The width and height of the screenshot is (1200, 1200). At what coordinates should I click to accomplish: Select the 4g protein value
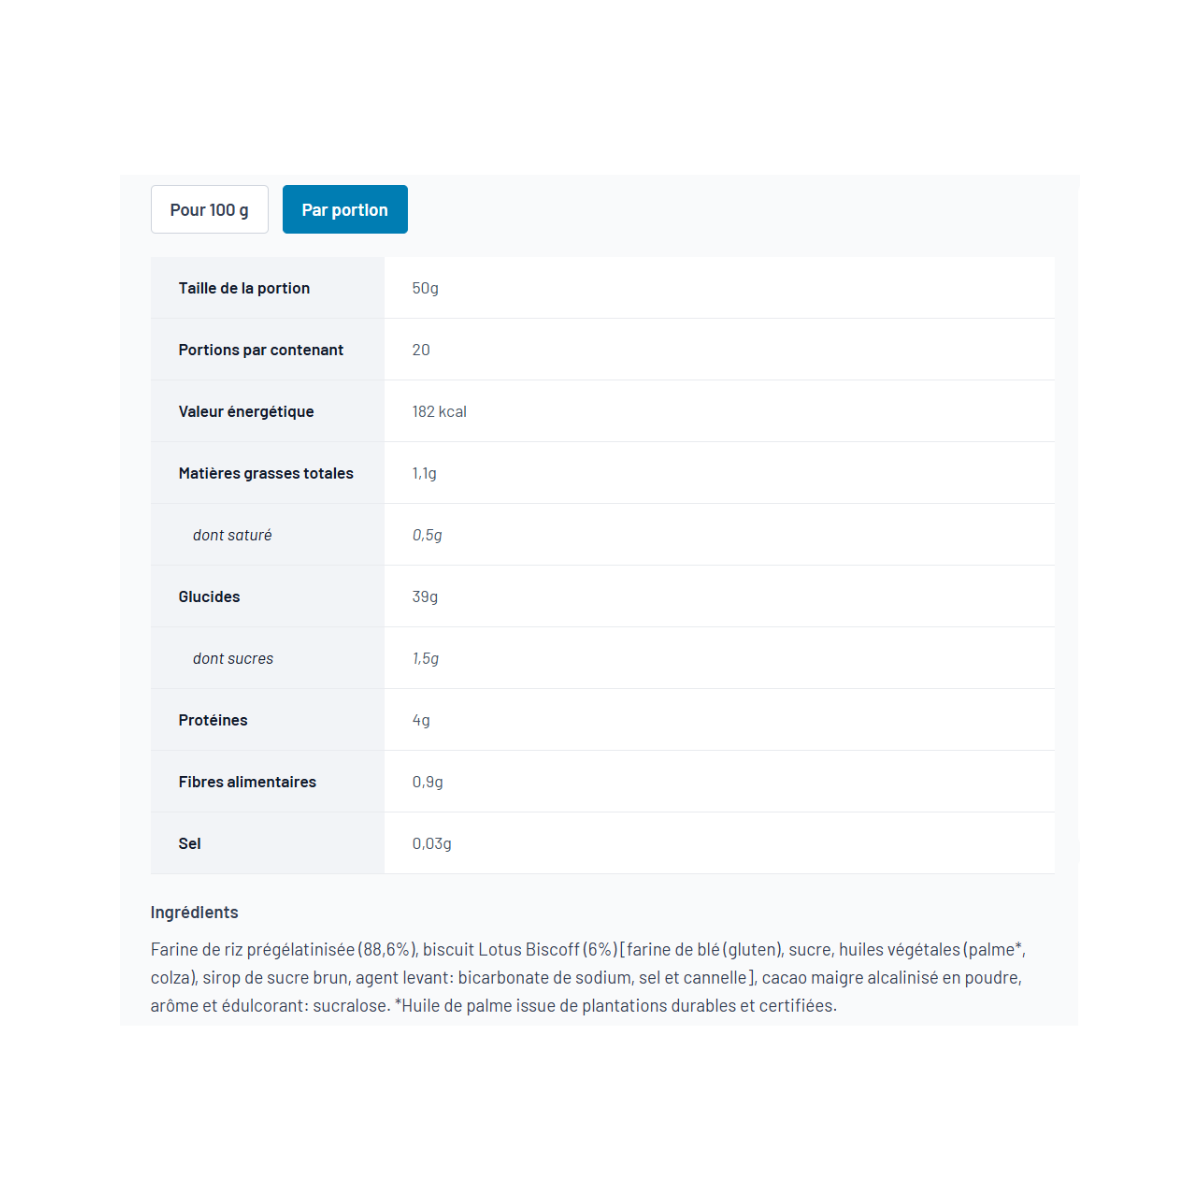point(421,720)
